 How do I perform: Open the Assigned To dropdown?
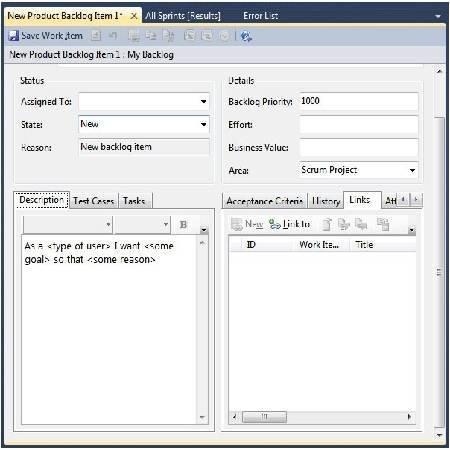[x=203, y=101]
